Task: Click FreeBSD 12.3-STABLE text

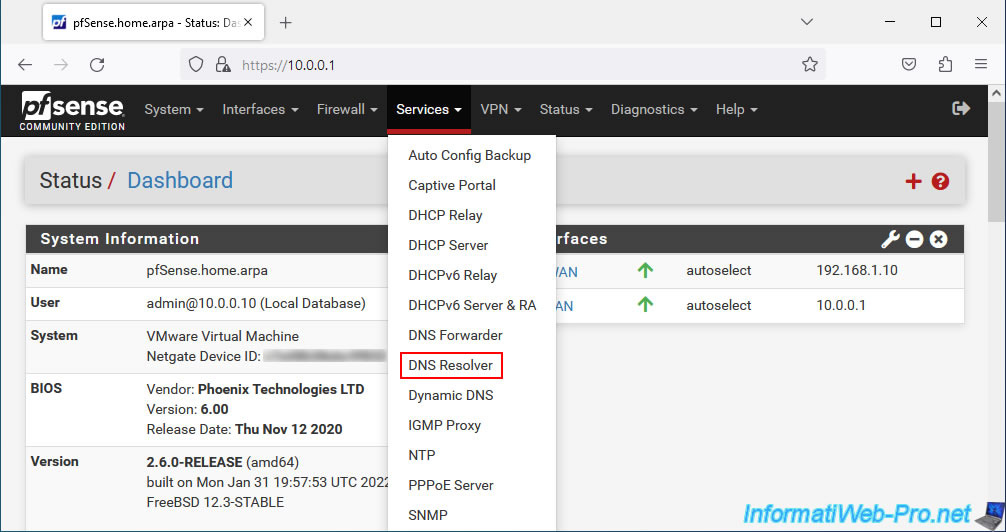Action: 215,502
